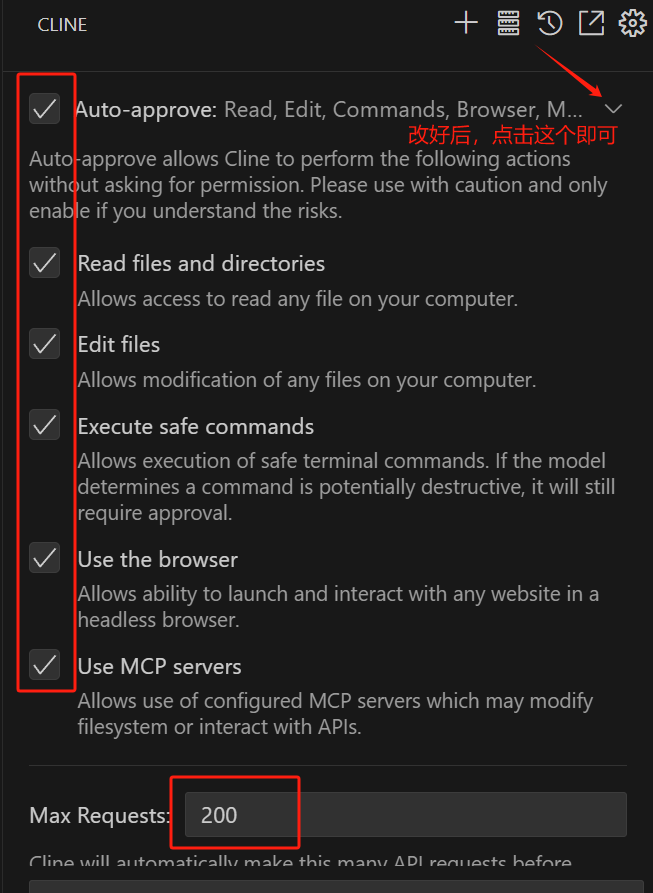Open the MCP Servers icon
Screen dimensions: 653x893
coord(508,23)
